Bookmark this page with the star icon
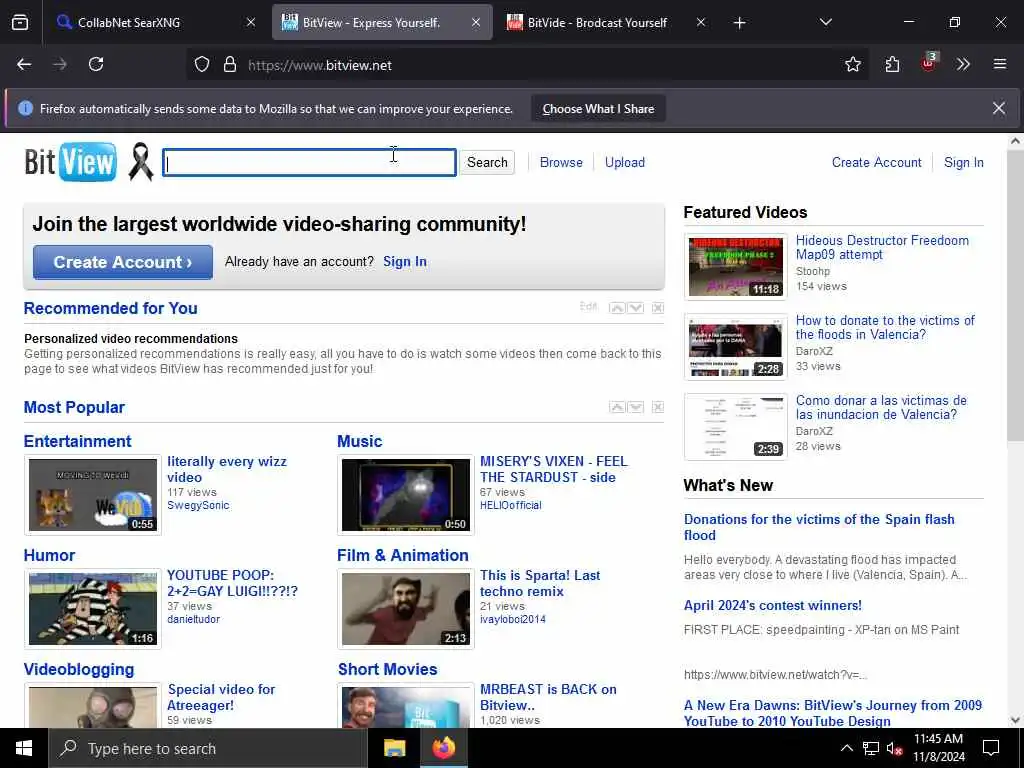1024x768 pixels. tap(852, 64)
